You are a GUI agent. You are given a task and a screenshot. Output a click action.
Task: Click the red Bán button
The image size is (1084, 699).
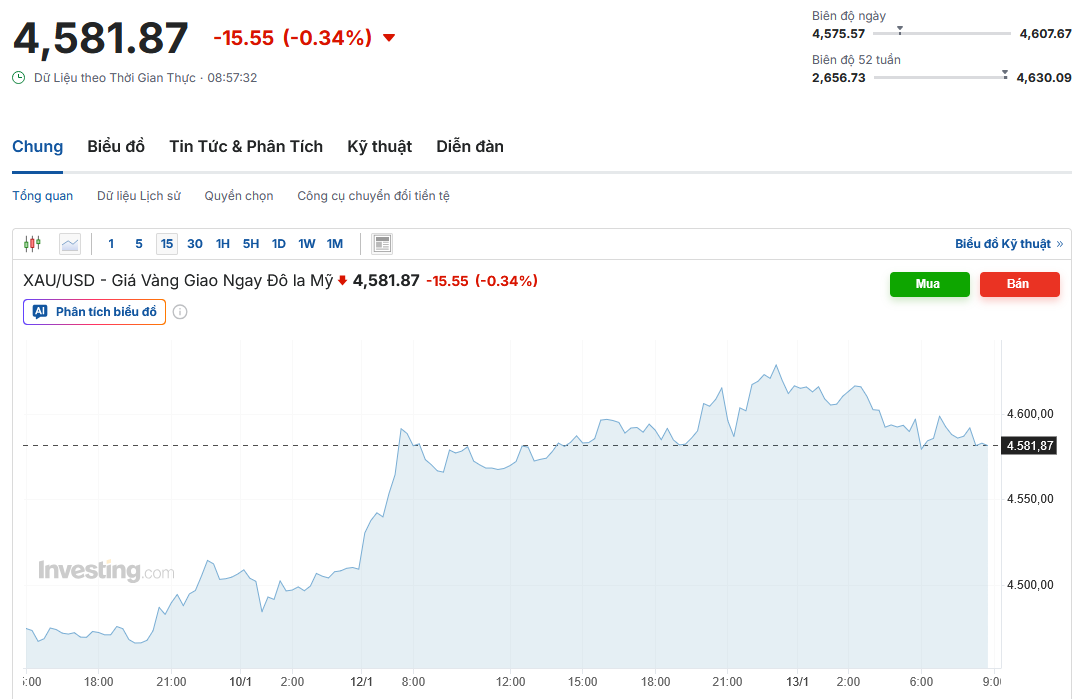pyautogui.click(x=1019, y=284)
